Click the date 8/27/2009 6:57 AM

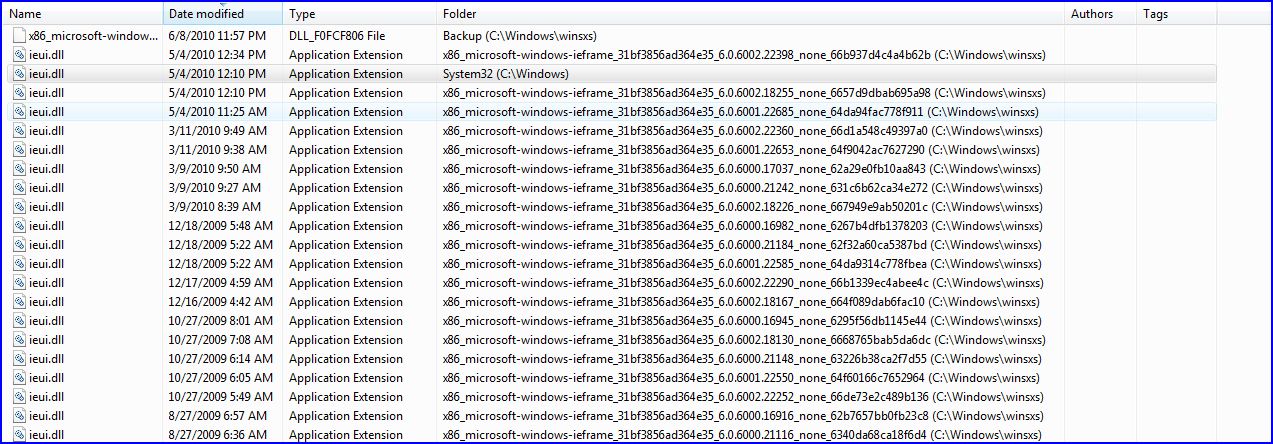click(217, 416)
